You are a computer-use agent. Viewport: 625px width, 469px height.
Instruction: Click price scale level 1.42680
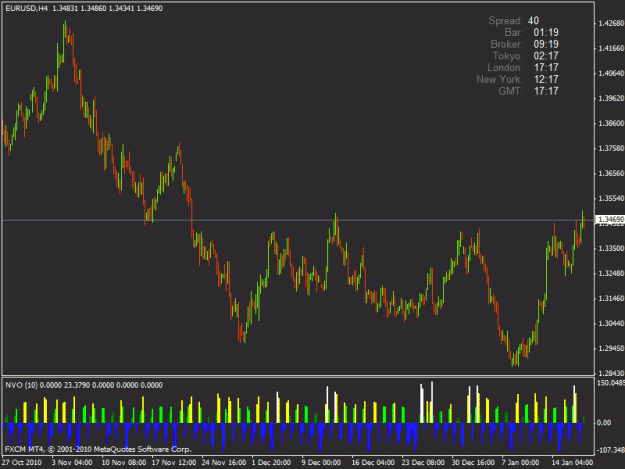[x=611, y=24]
